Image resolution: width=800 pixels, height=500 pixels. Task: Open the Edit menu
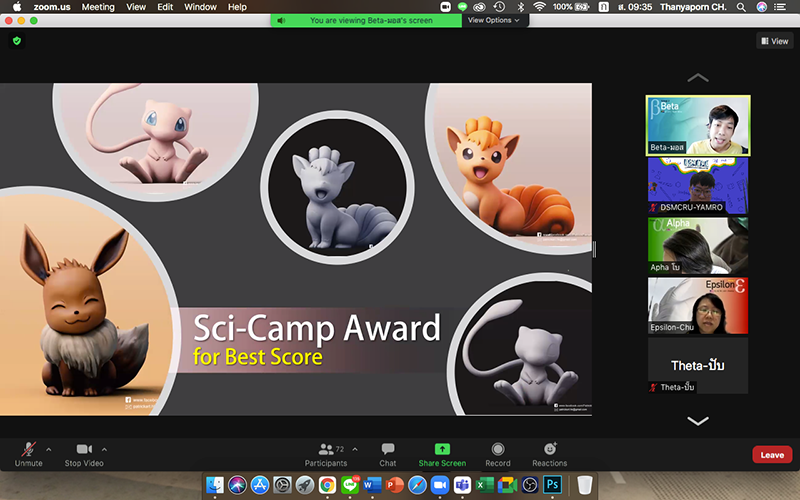(165, 7)
